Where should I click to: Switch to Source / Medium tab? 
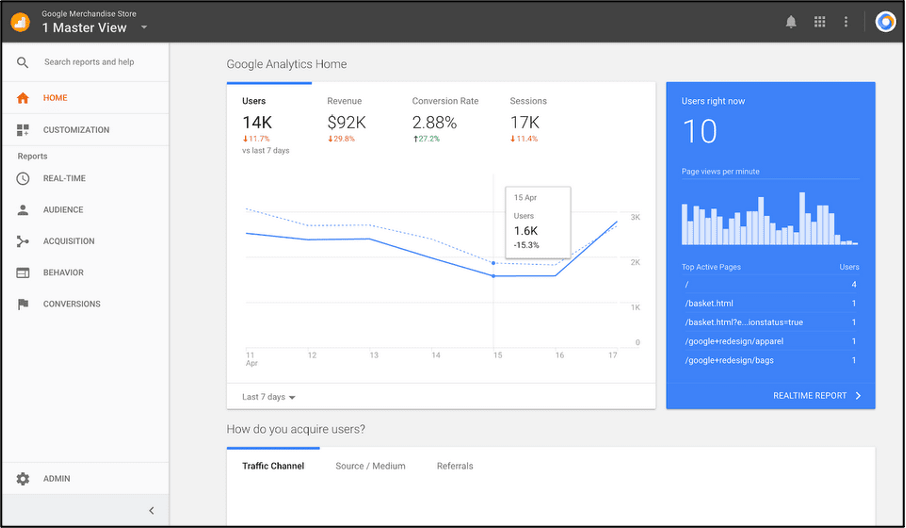click(370, 466)
